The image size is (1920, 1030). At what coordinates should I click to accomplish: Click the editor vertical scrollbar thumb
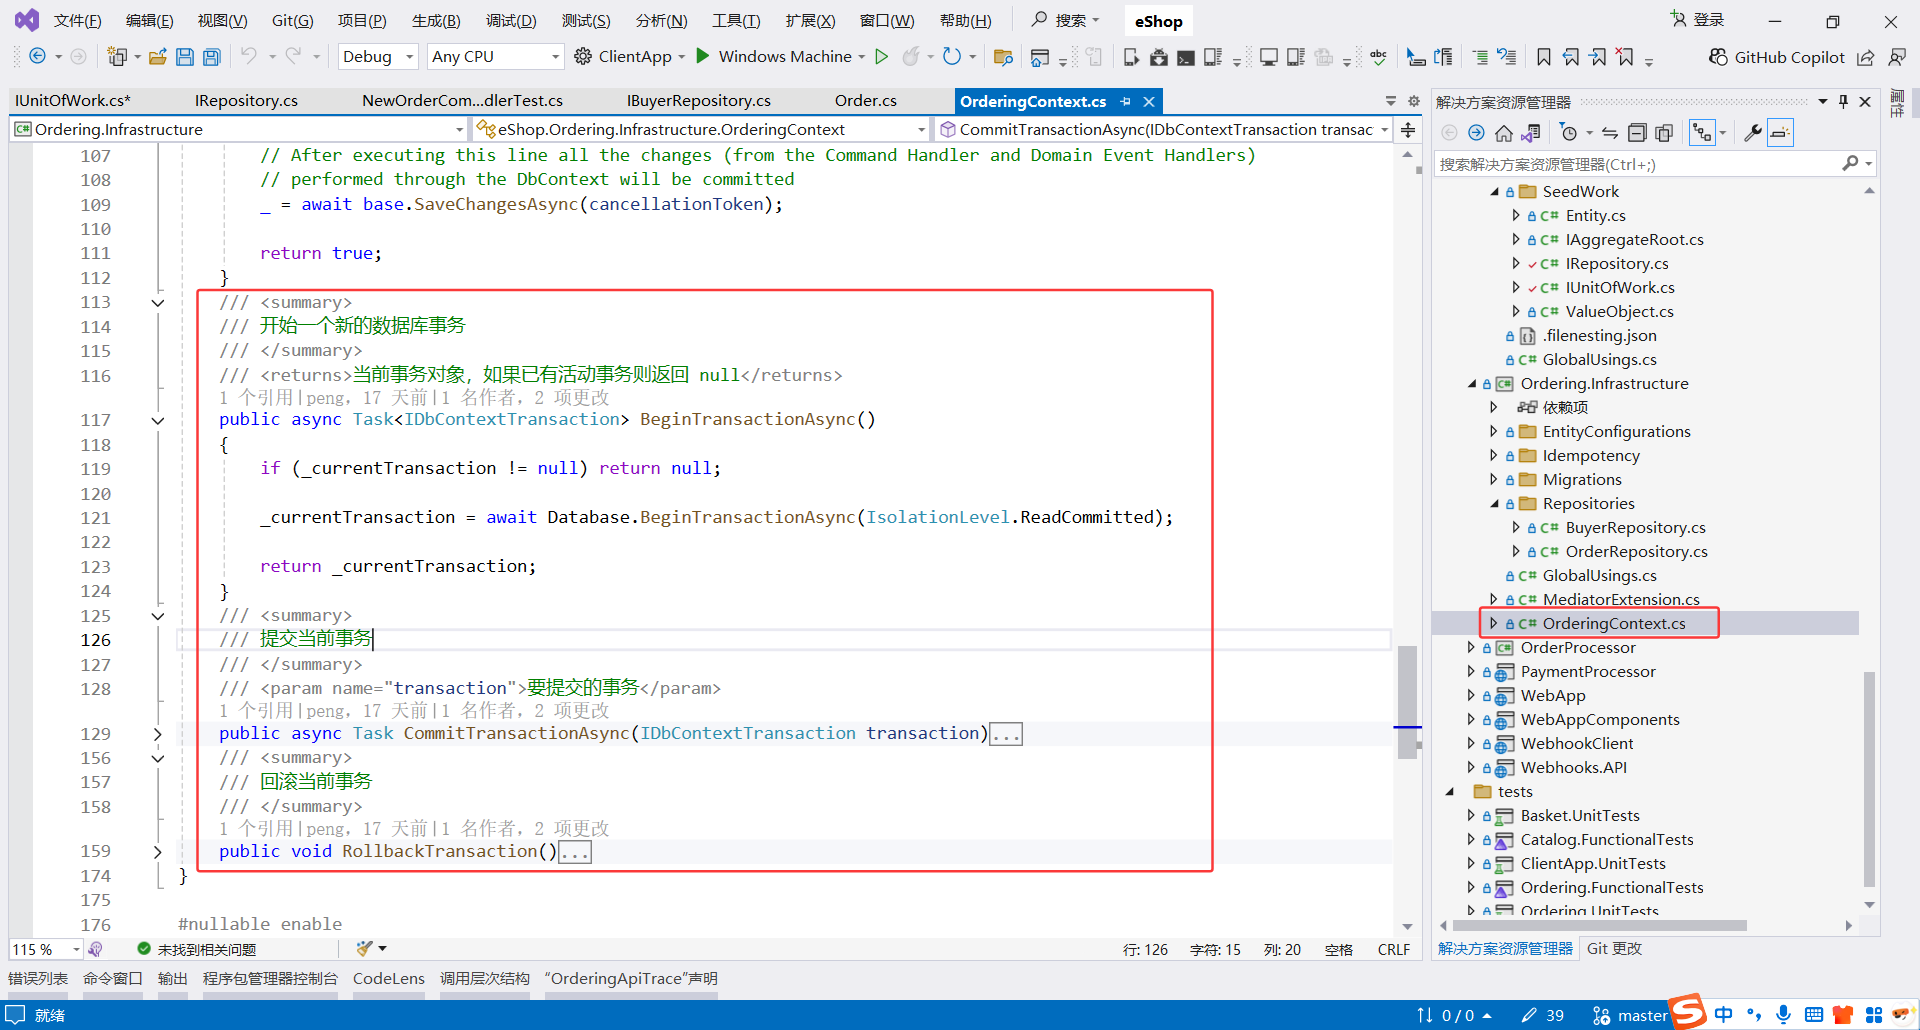(x=1407, y=702)
